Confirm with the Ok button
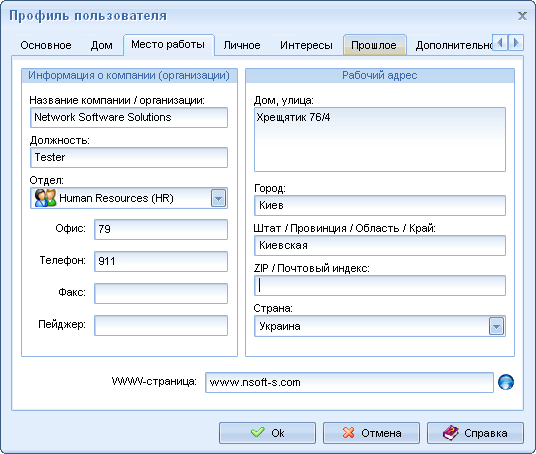This screenshot has height=454, width=536. coord(267,433)
